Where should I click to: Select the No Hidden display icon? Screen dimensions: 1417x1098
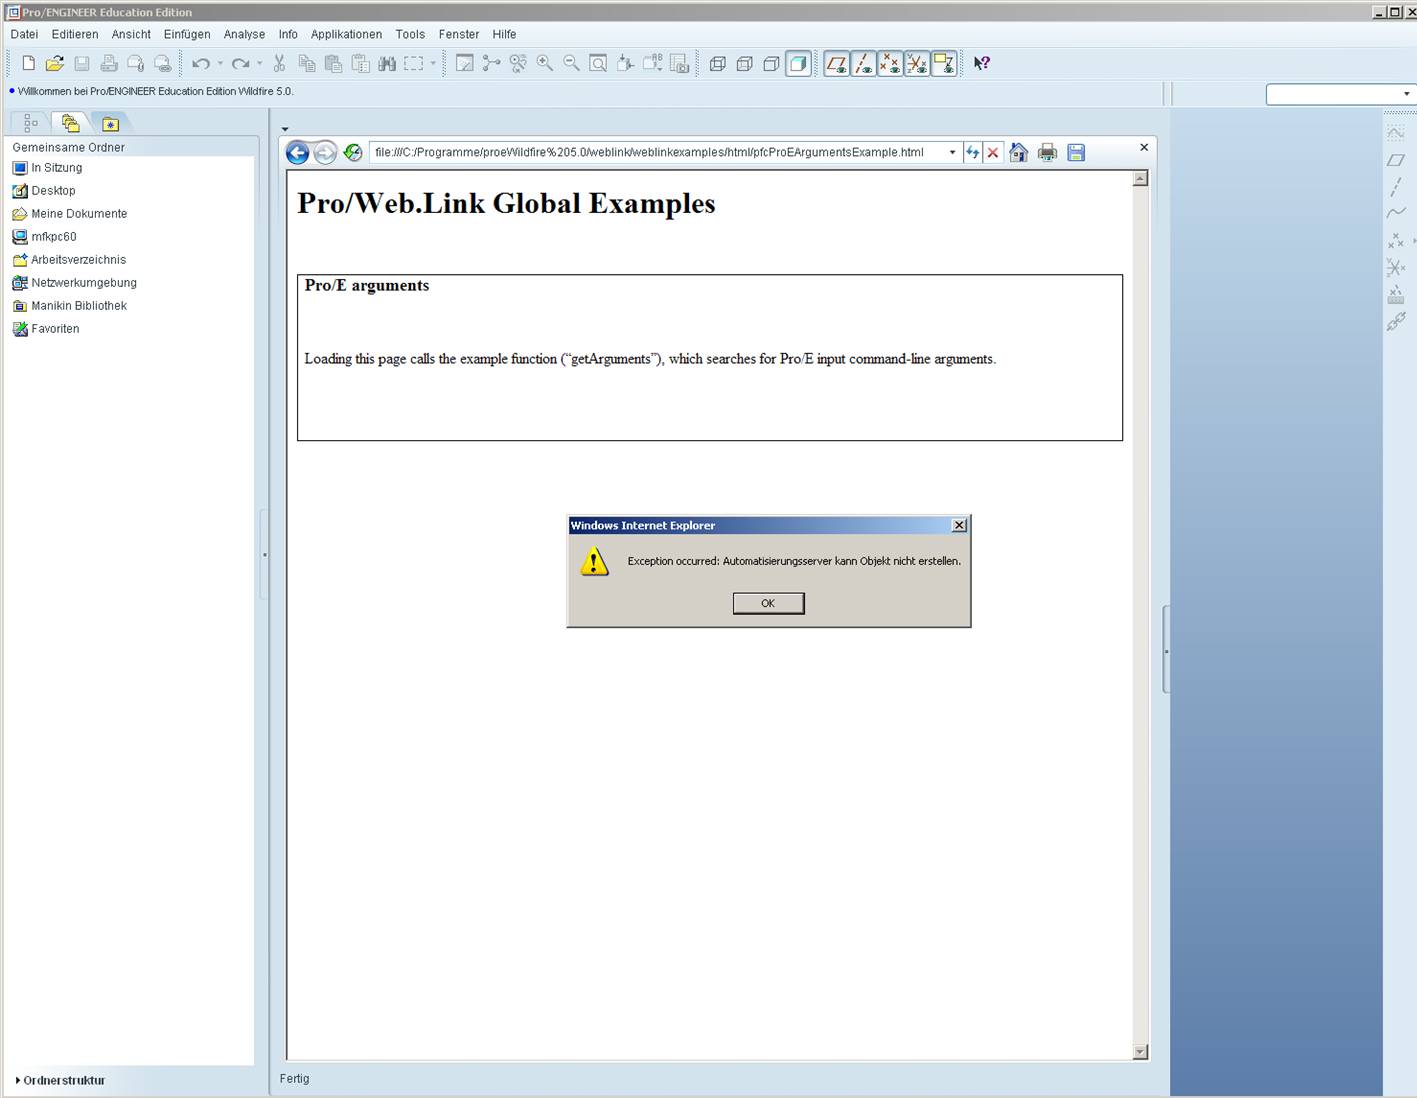click(x=771, y=63)
